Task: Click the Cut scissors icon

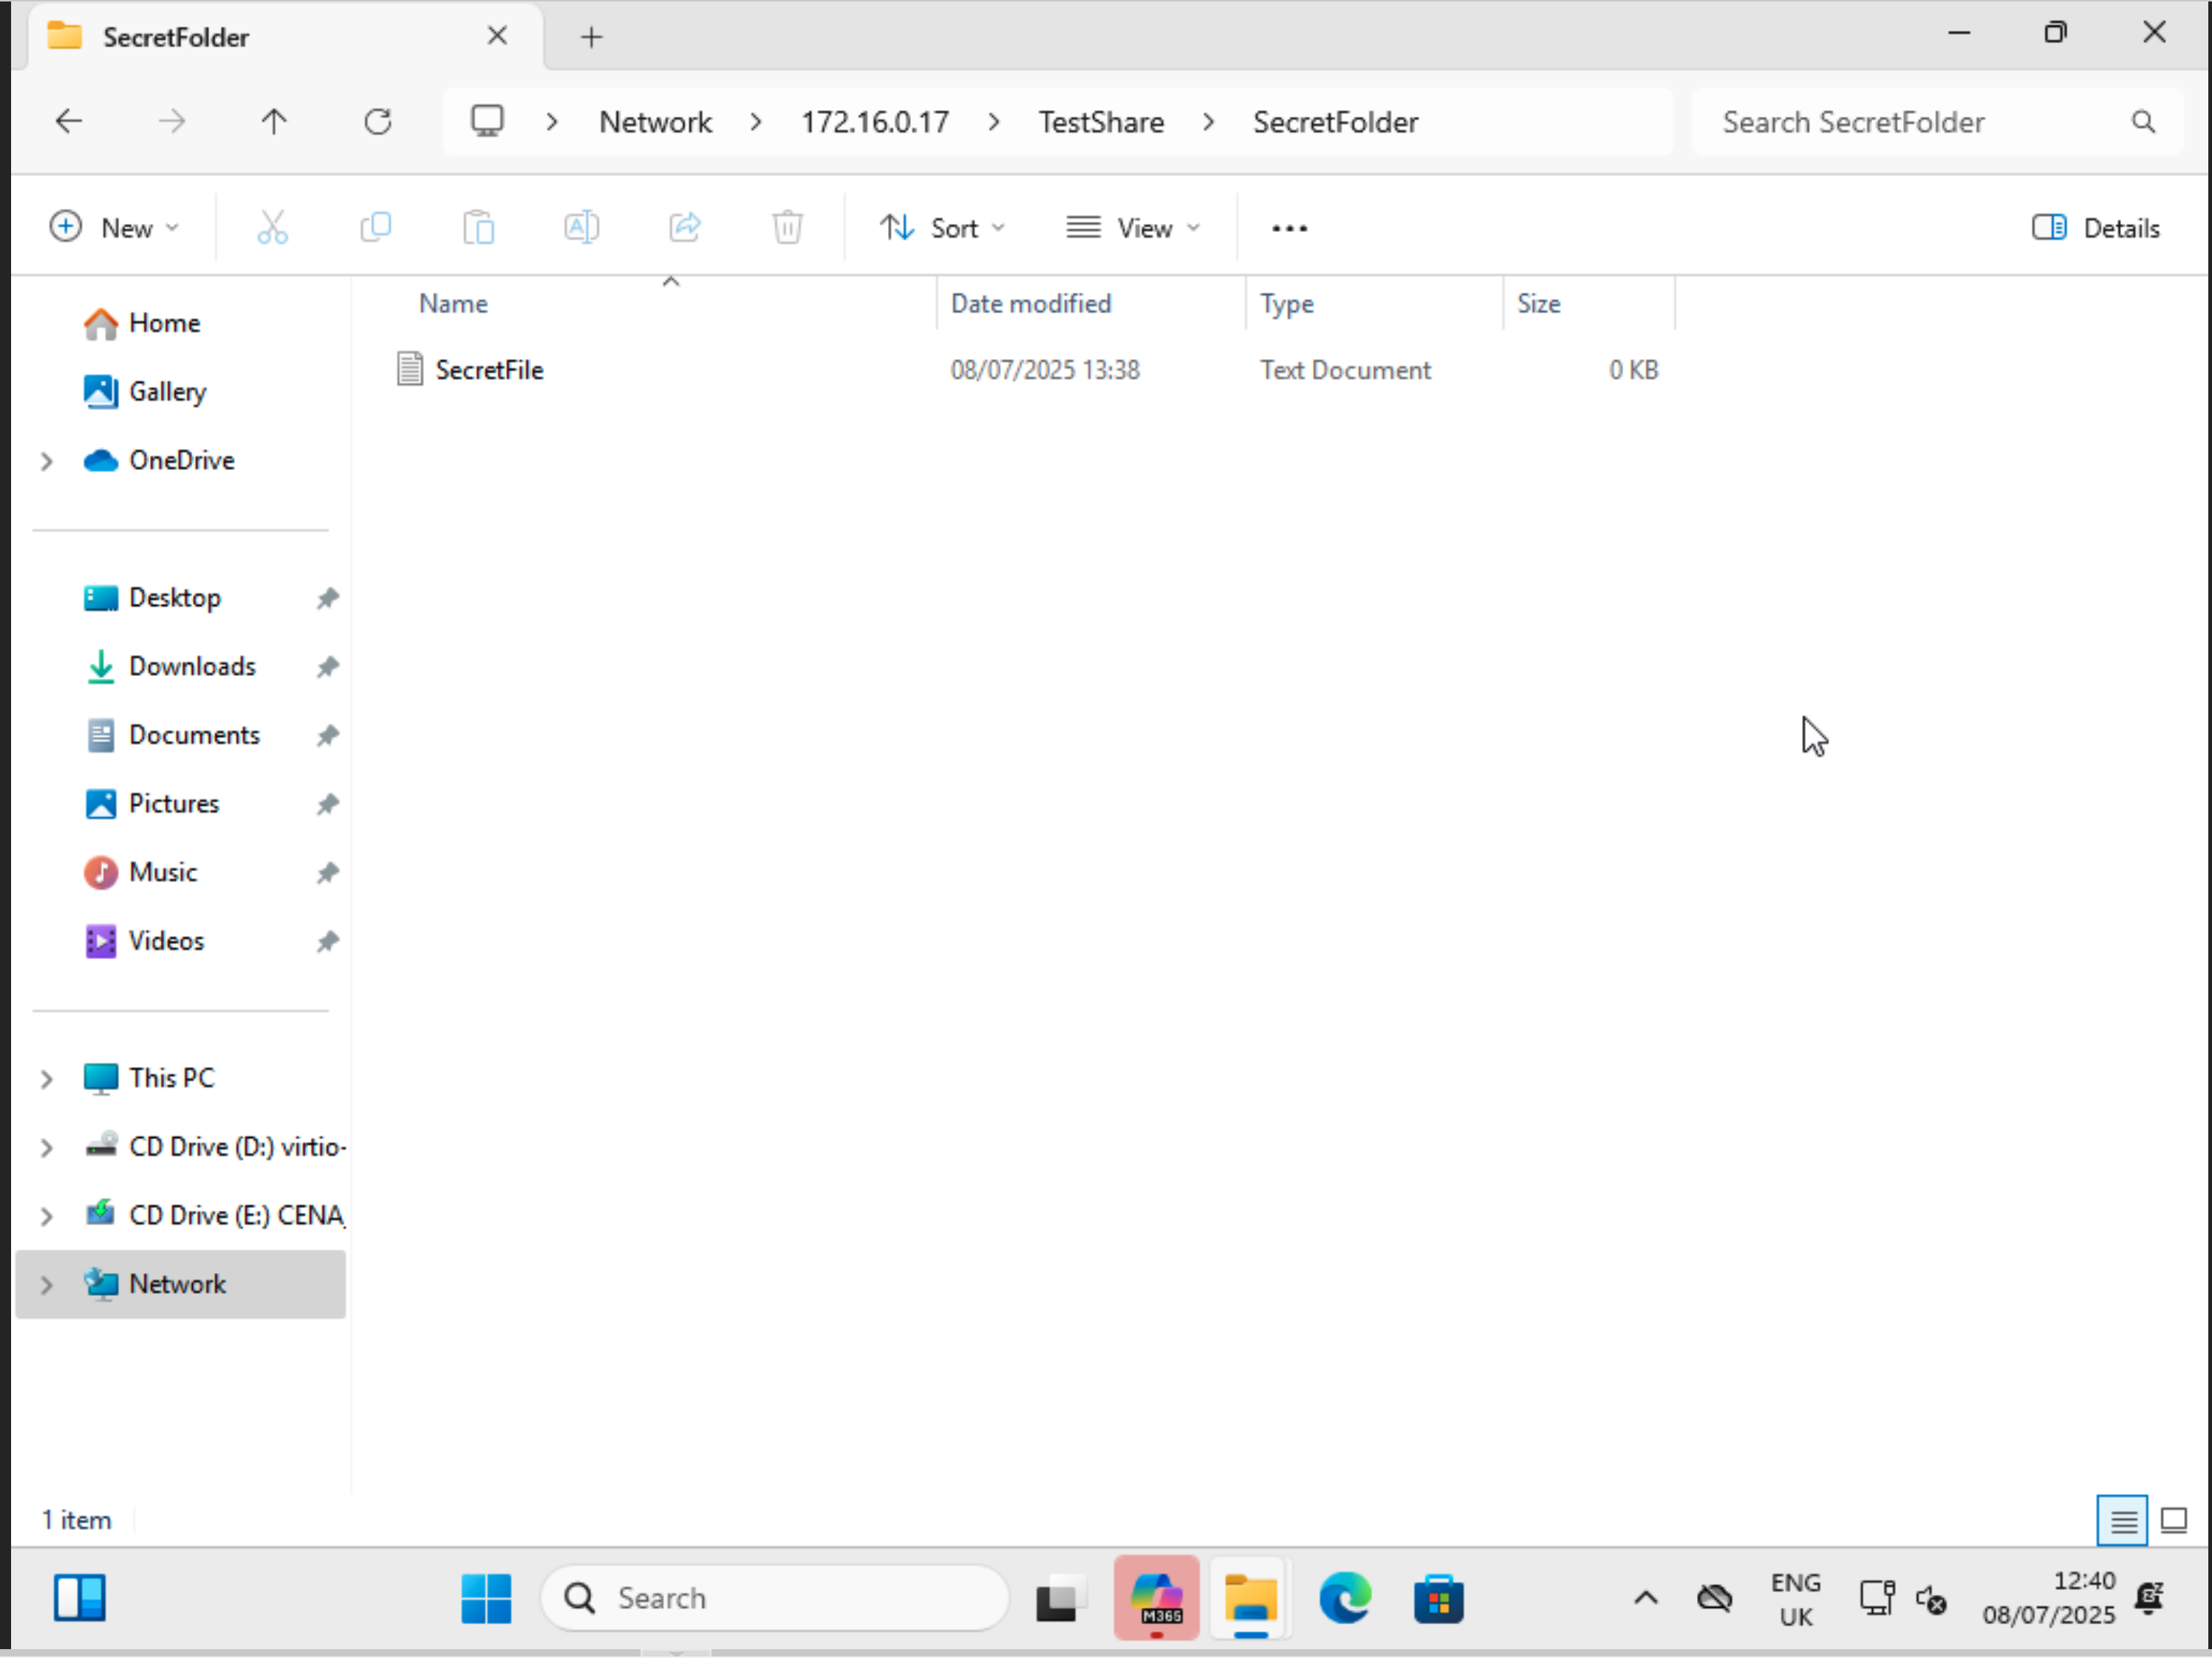Action: (x=272, y=228)
